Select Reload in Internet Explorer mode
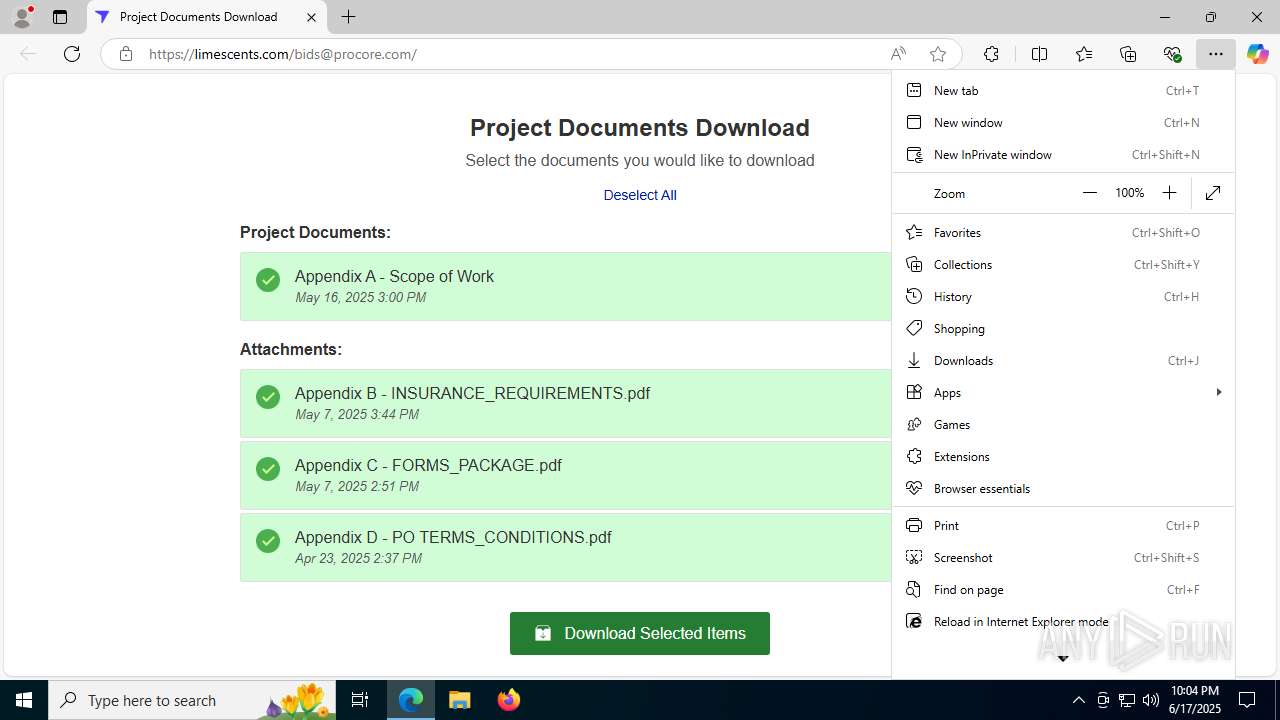 [x=1063, y=621]
